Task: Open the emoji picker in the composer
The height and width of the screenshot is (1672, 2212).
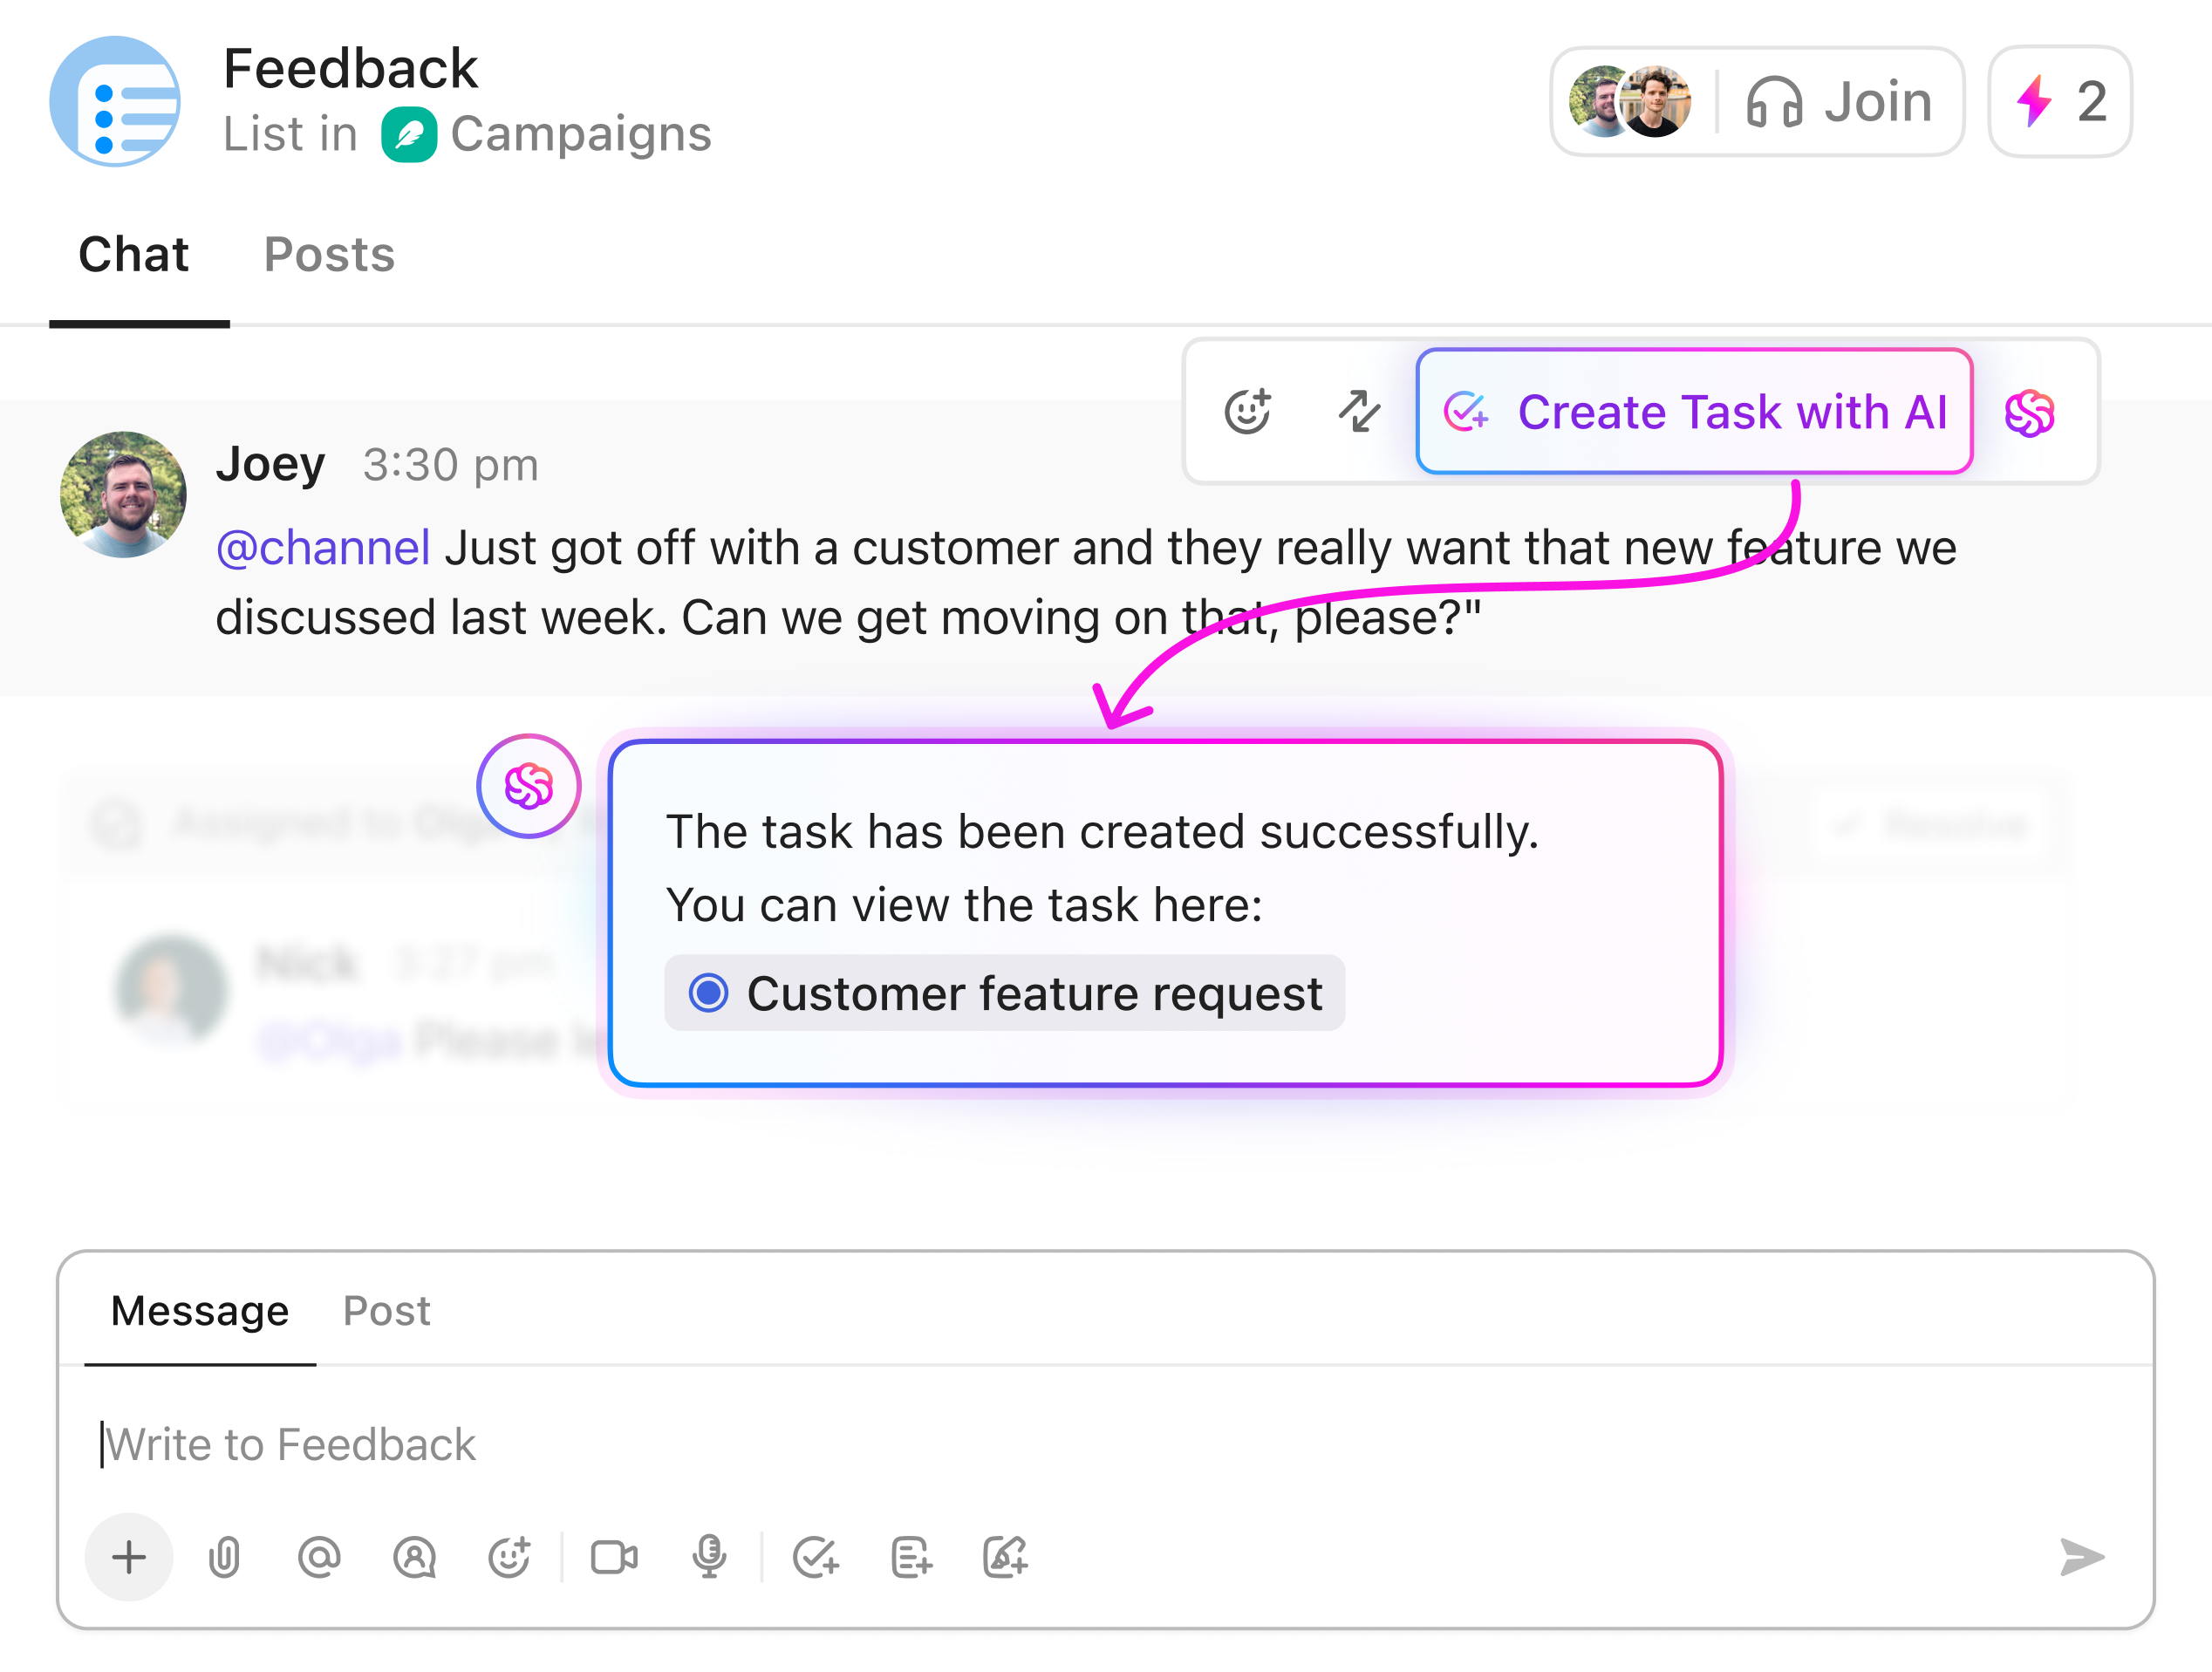Action: tap(510, 1556)
